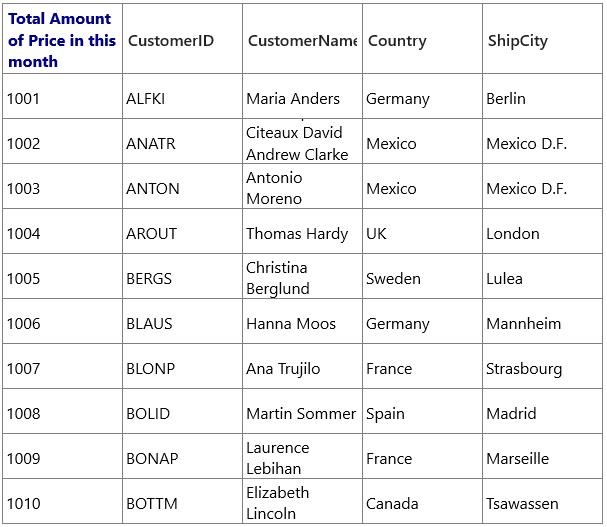Select the ANTON customer ID cell

[x=182, y=186]
